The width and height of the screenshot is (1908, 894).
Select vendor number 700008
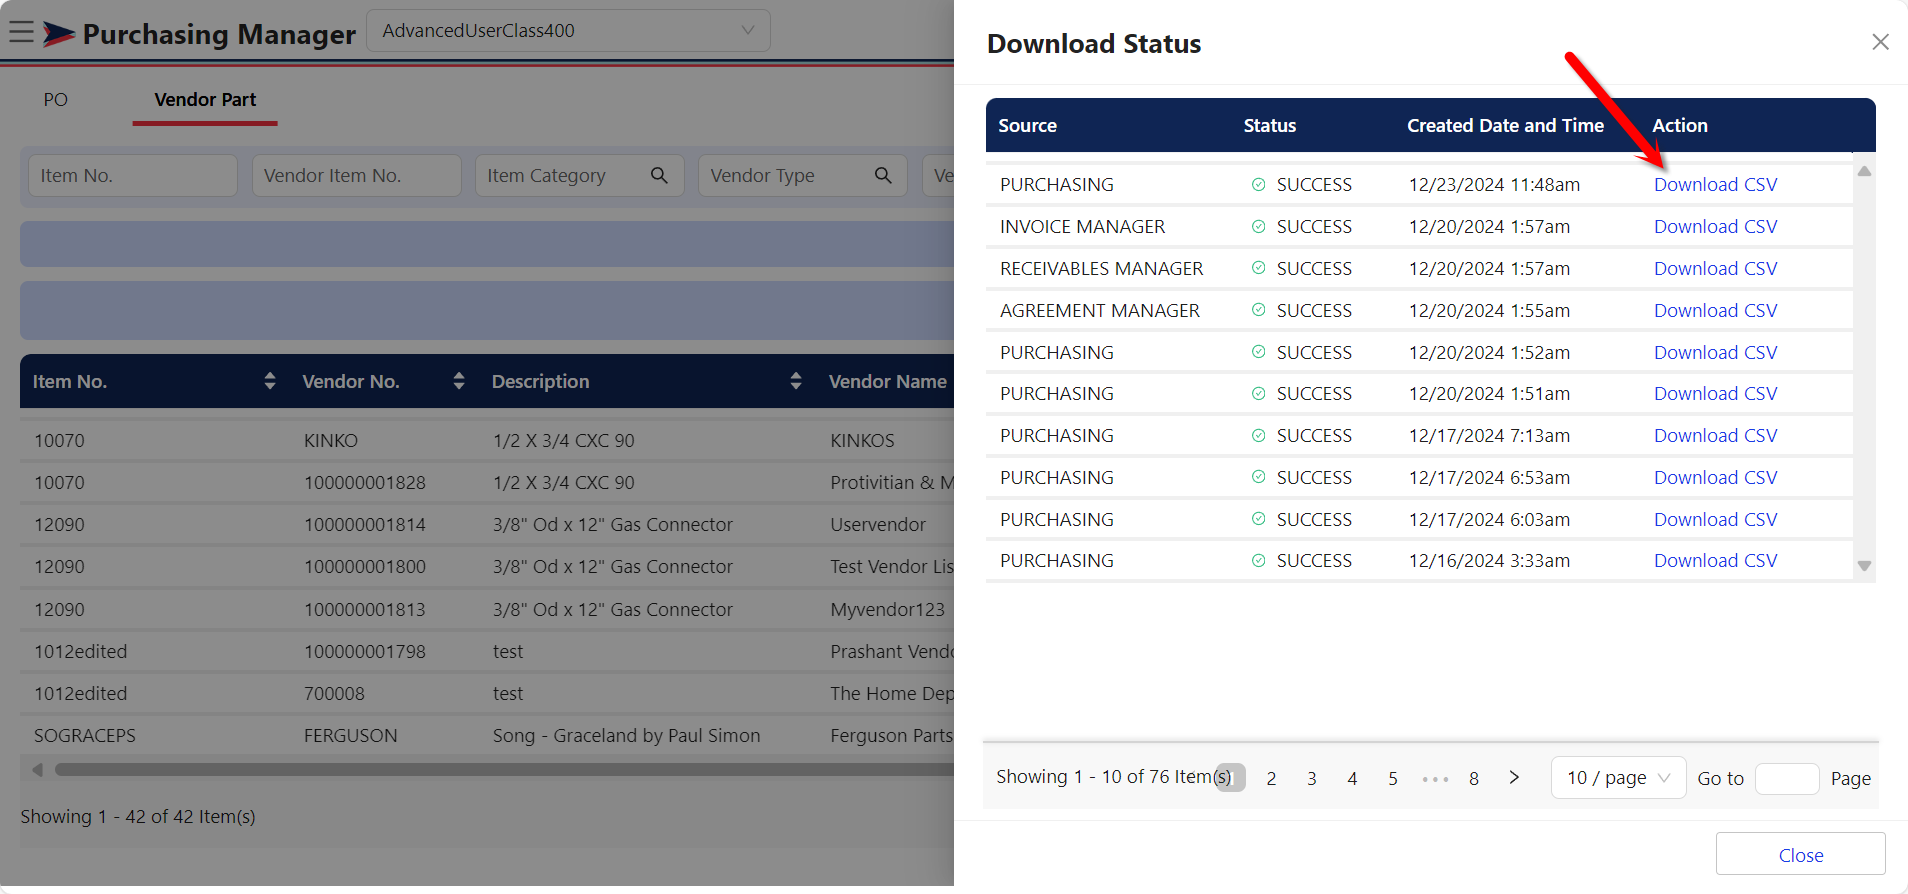click(334, 694)
